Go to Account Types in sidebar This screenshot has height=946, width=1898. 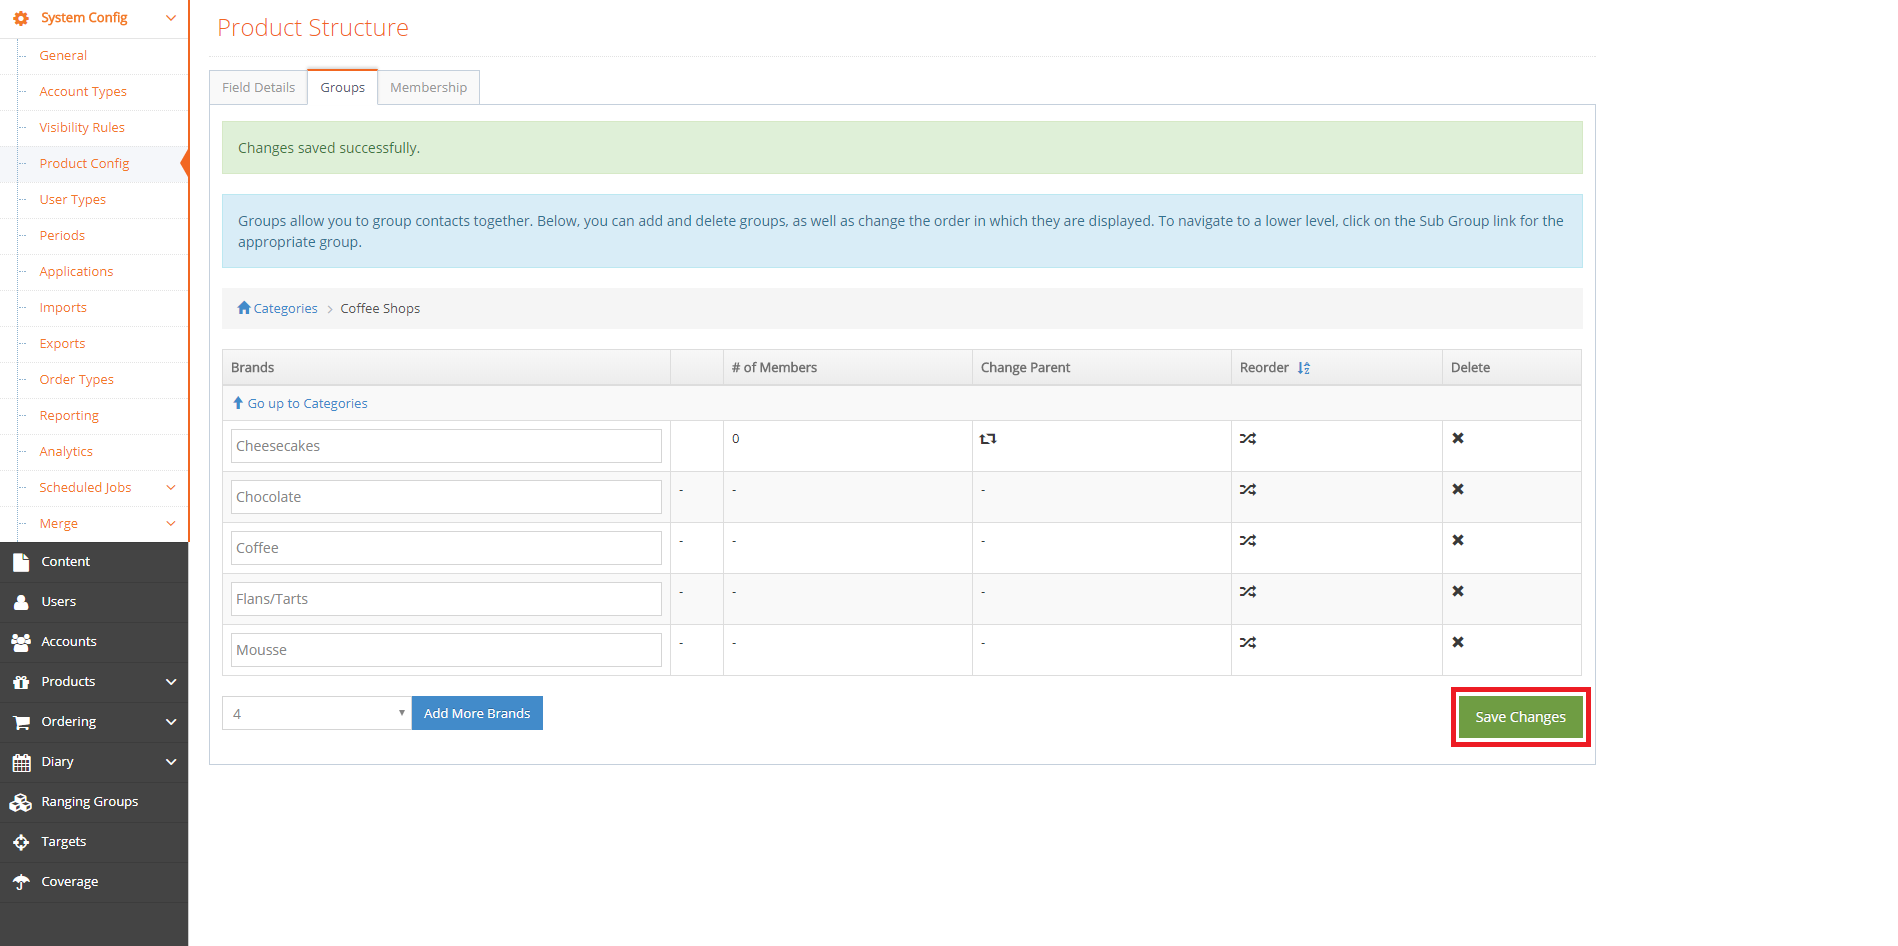click(83, 91)
